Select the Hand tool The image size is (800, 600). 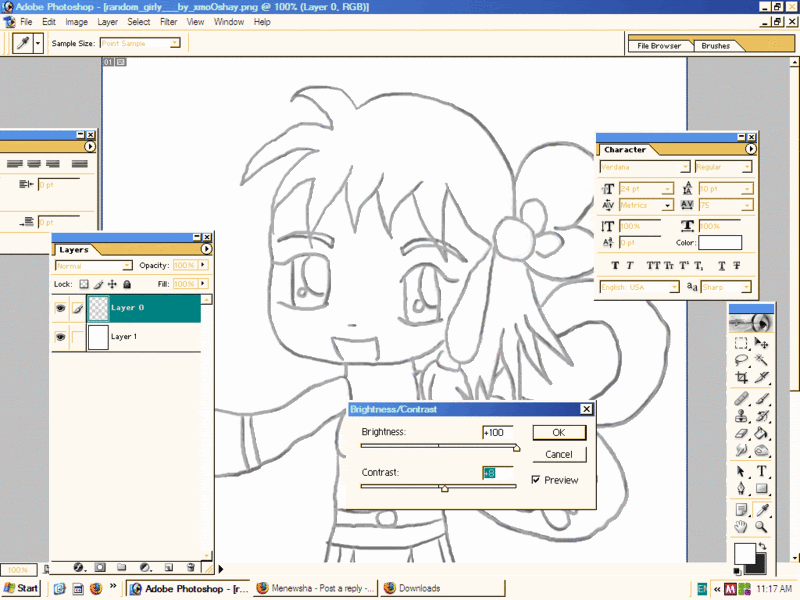click(741, 527)
